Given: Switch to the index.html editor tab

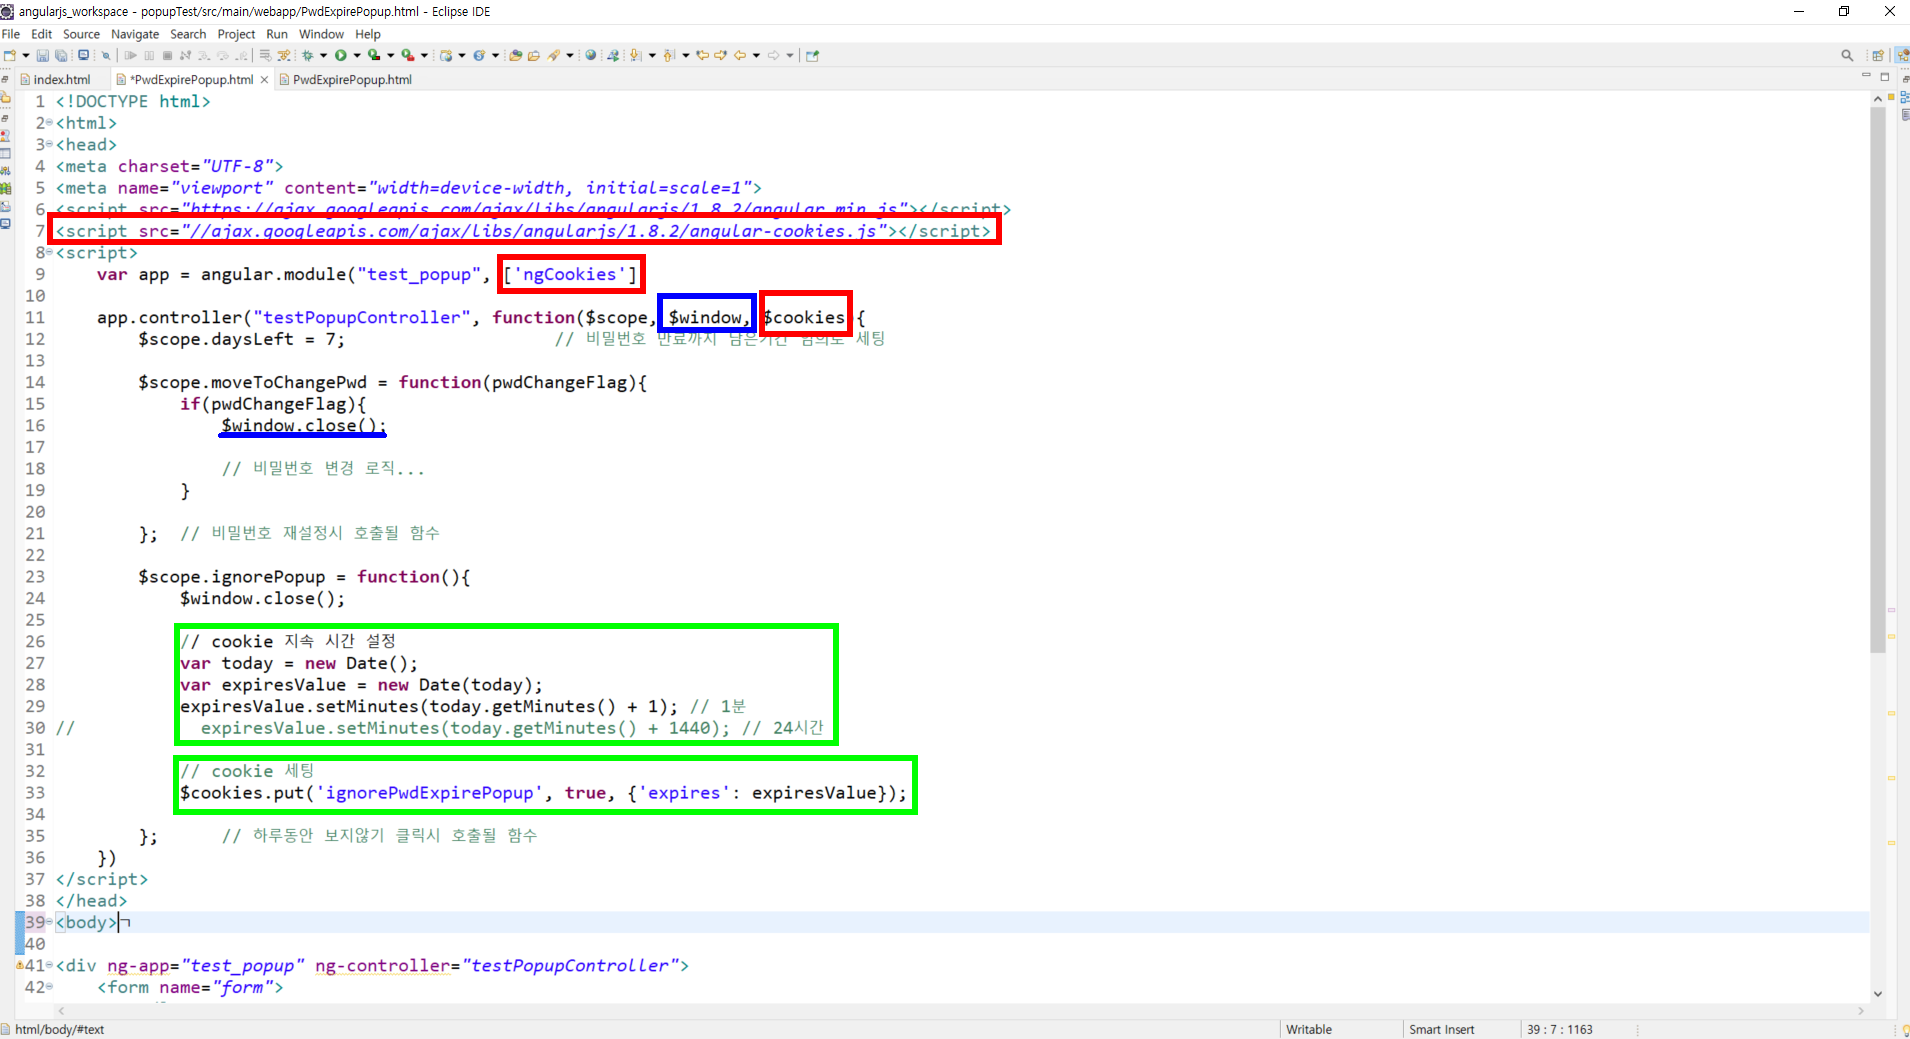Looking at the screenshot, I should (x=61, y=80).
